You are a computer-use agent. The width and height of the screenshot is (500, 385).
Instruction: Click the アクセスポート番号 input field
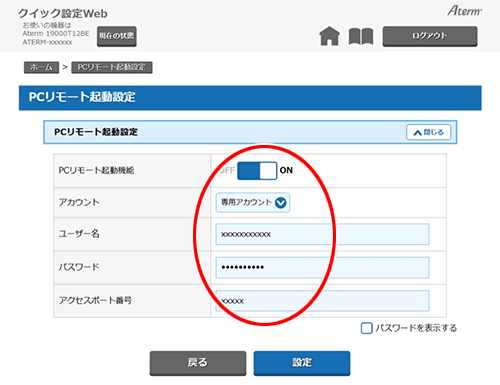322,301
